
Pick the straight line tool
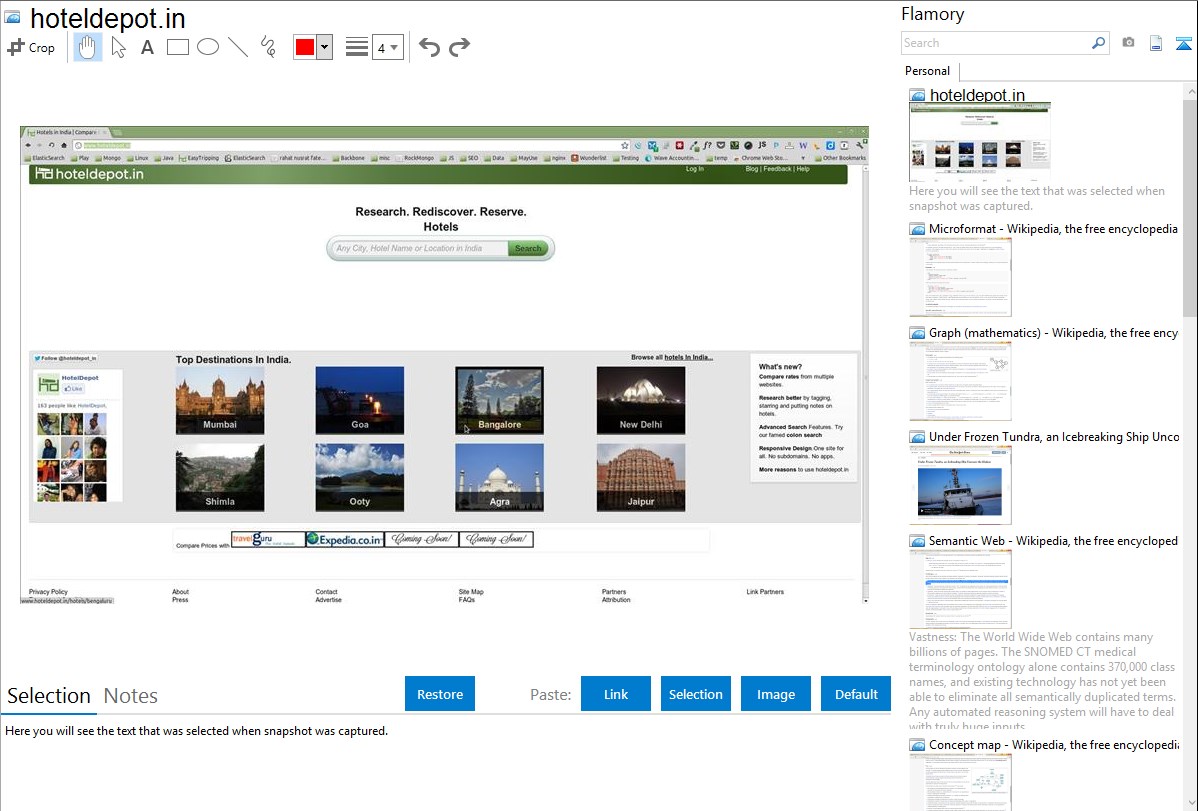tap(238, 47)
